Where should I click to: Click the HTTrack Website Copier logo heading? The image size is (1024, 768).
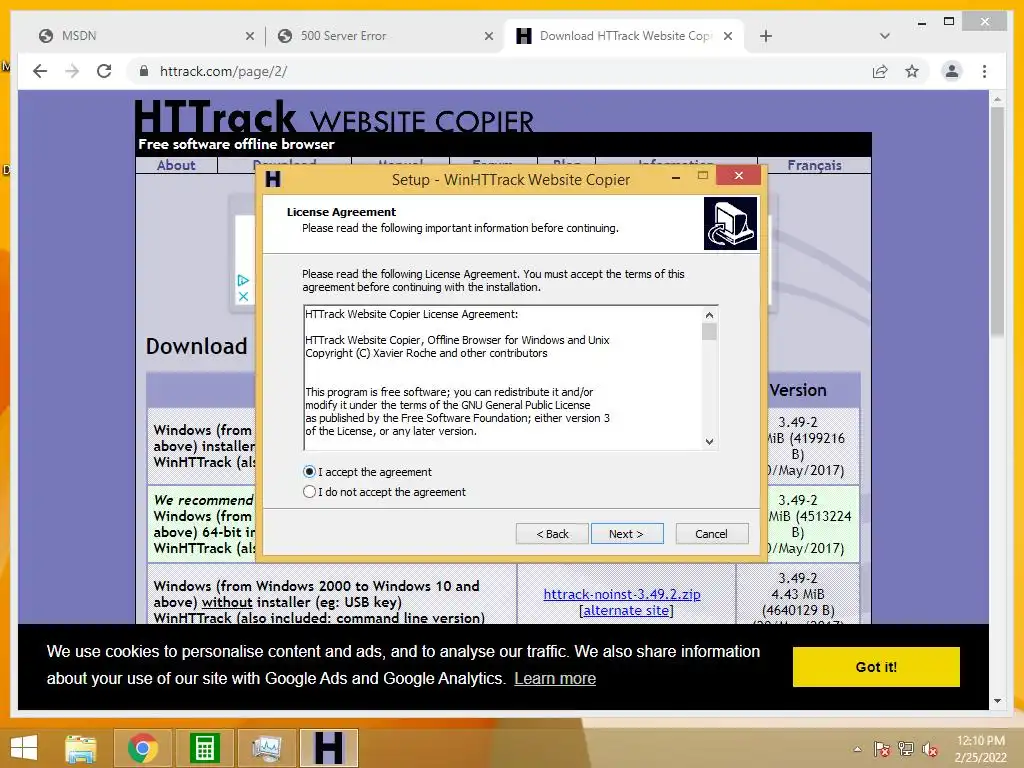[x=334, y=118]
